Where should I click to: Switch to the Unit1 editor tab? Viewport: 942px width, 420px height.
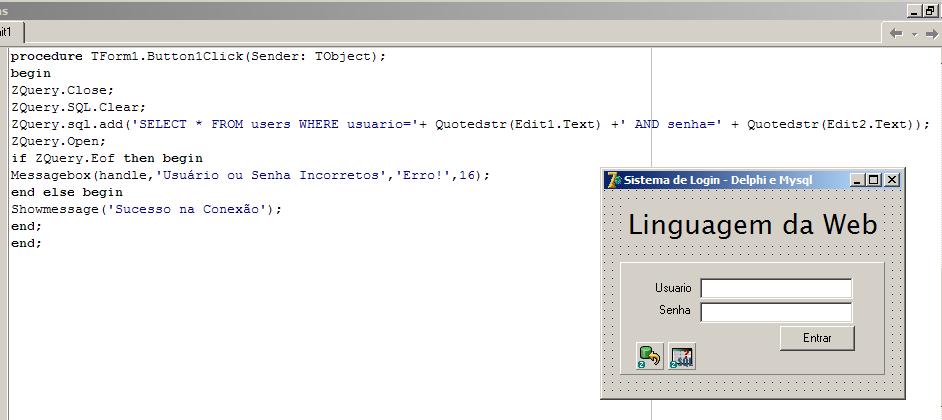coord(9,31)
